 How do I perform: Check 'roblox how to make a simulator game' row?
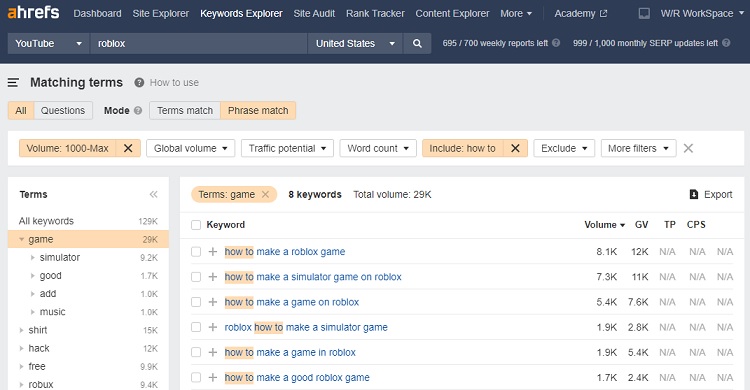point(196,327)
